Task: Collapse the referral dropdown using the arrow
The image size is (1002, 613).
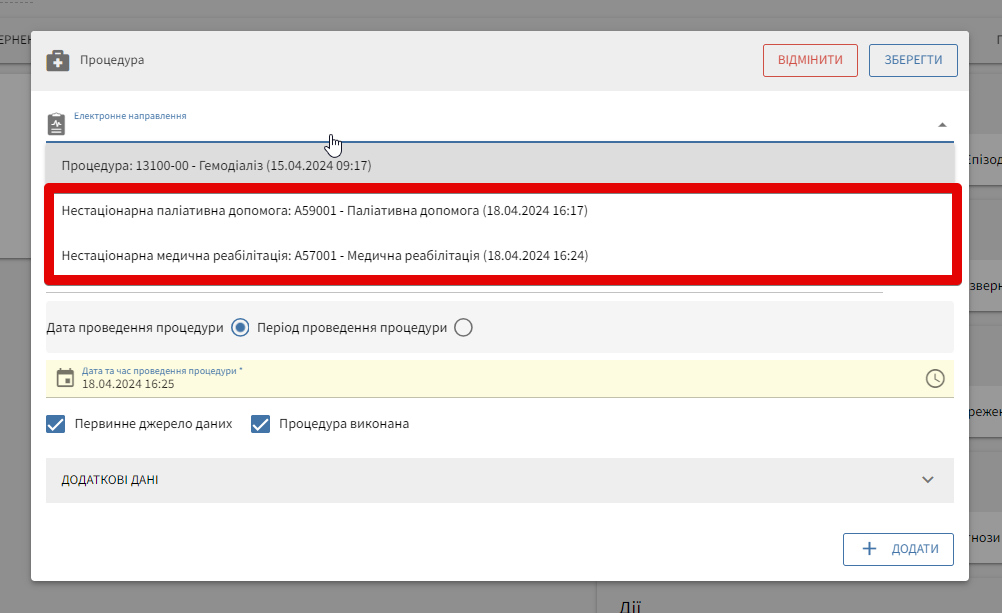Action: pyautogui.click(x=942, y=125)
